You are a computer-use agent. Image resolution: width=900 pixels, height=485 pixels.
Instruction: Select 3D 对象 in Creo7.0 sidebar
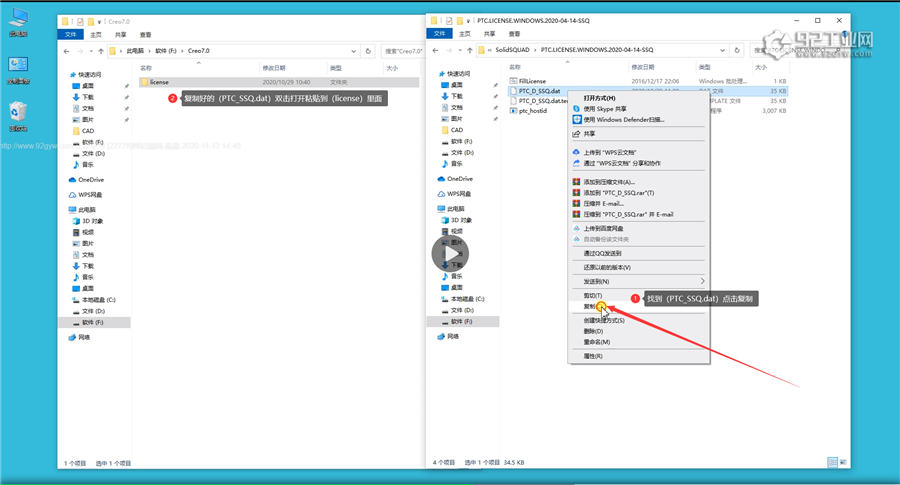[88, 221]
